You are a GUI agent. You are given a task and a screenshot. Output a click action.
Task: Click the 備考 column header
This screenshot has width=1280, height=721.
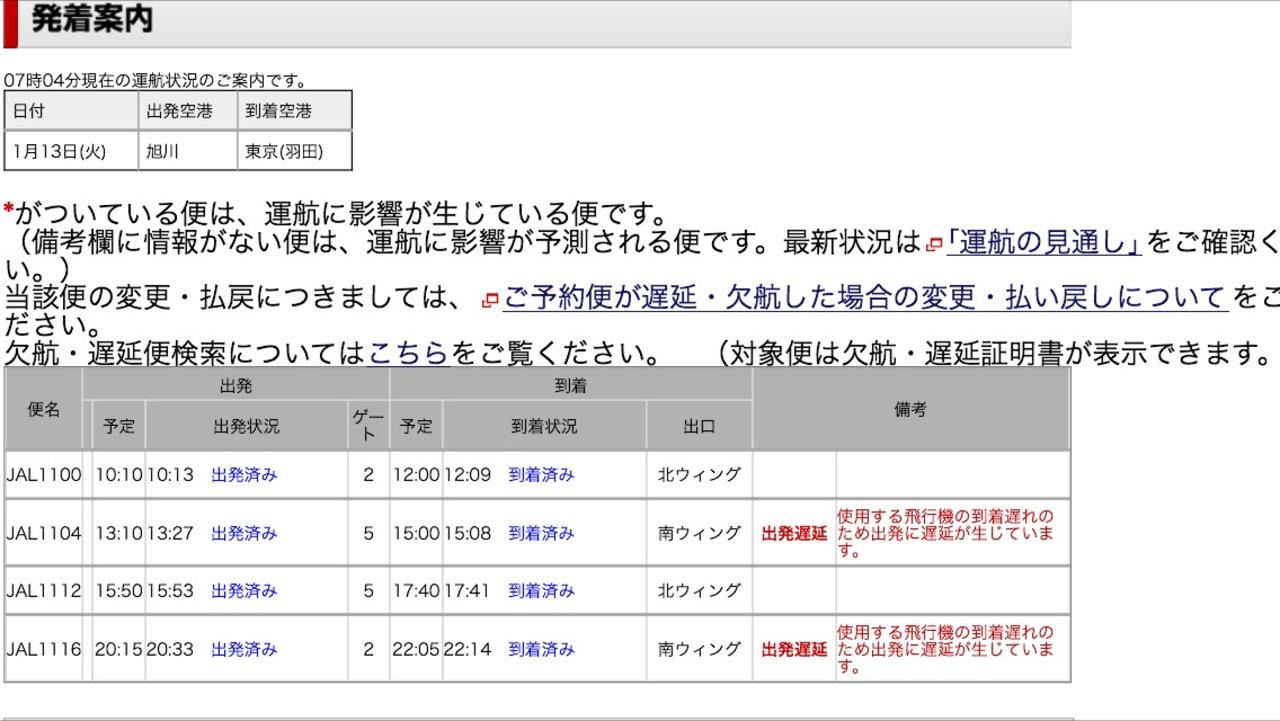click(910, 410)
